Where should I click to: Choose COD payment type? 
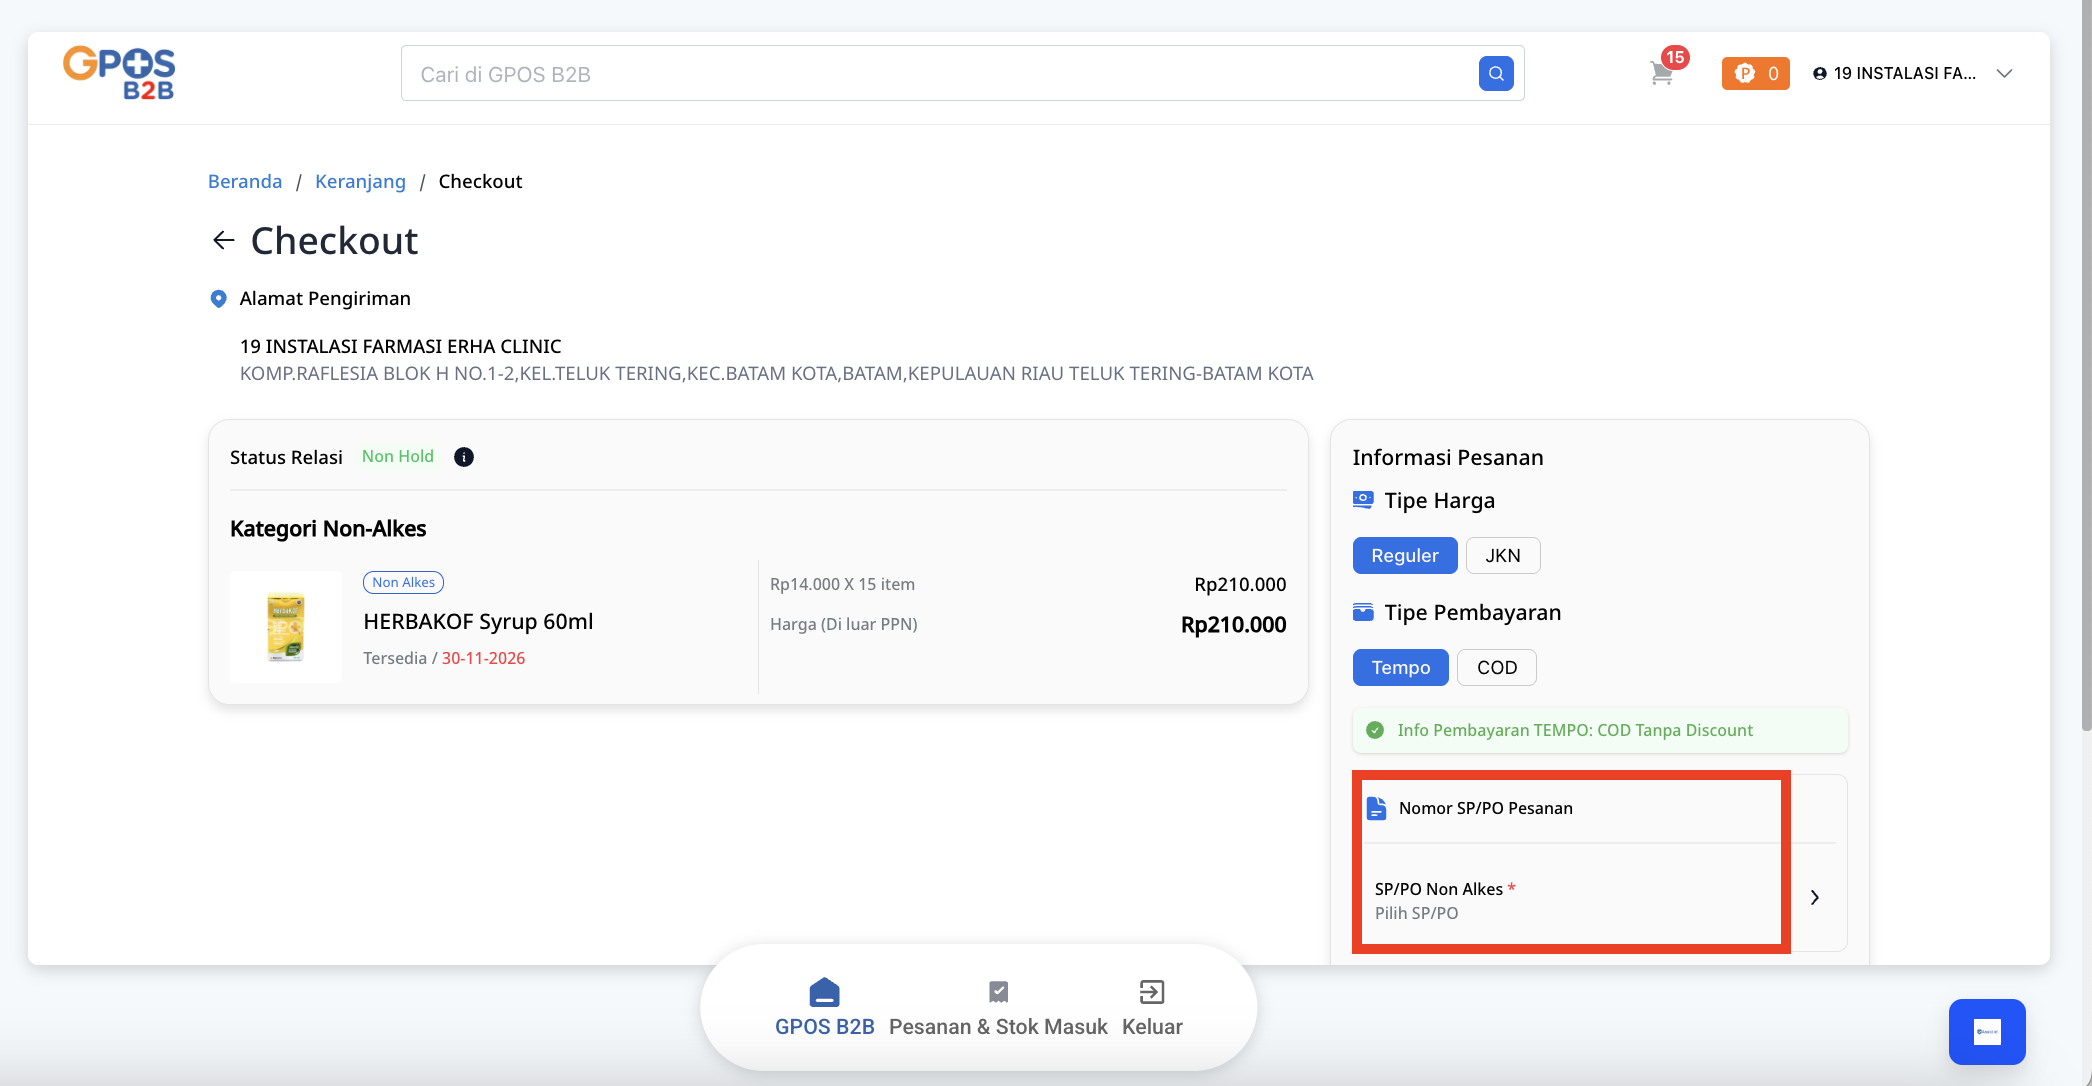(1496, 668)
